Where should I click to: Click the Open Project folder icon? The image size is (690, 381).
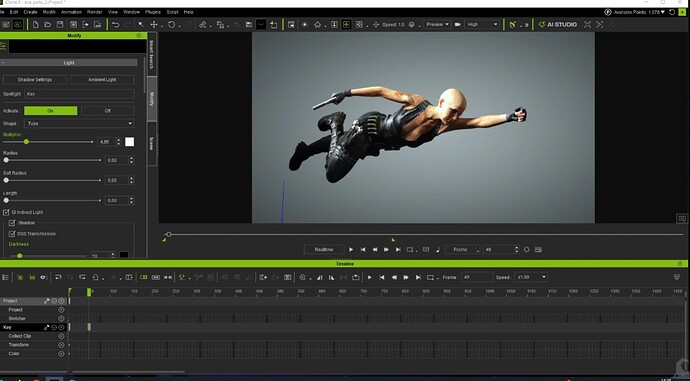tap(48, 25)
